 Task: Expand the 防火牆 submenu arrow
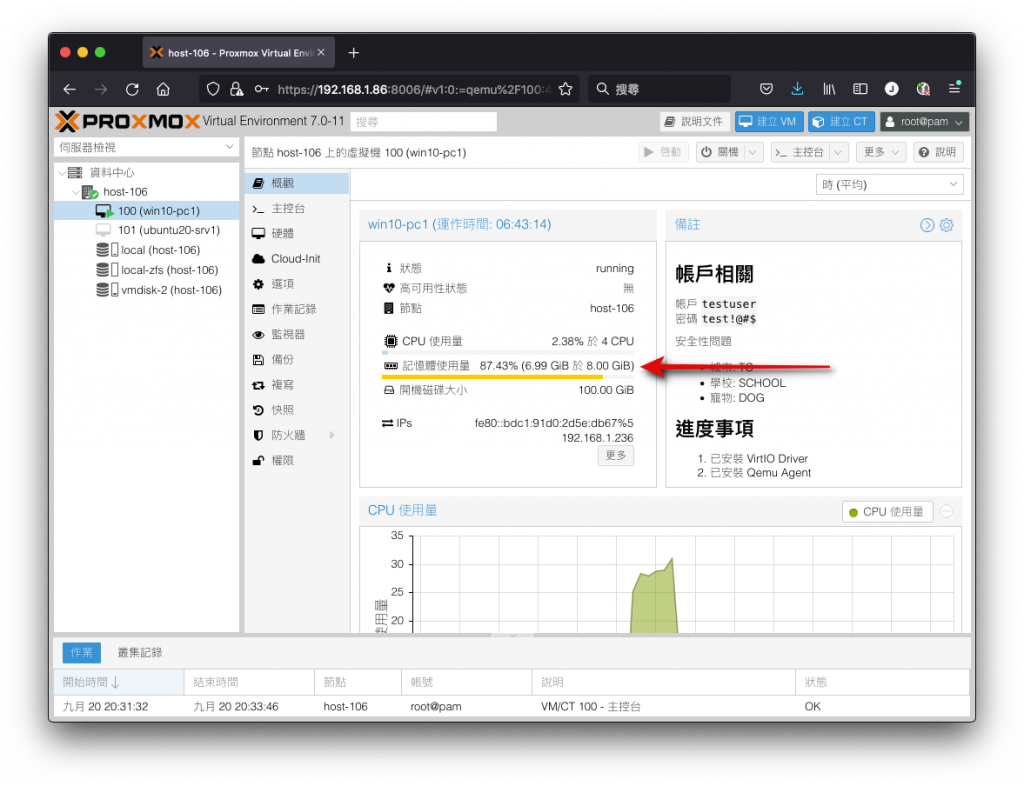point(332,435)
